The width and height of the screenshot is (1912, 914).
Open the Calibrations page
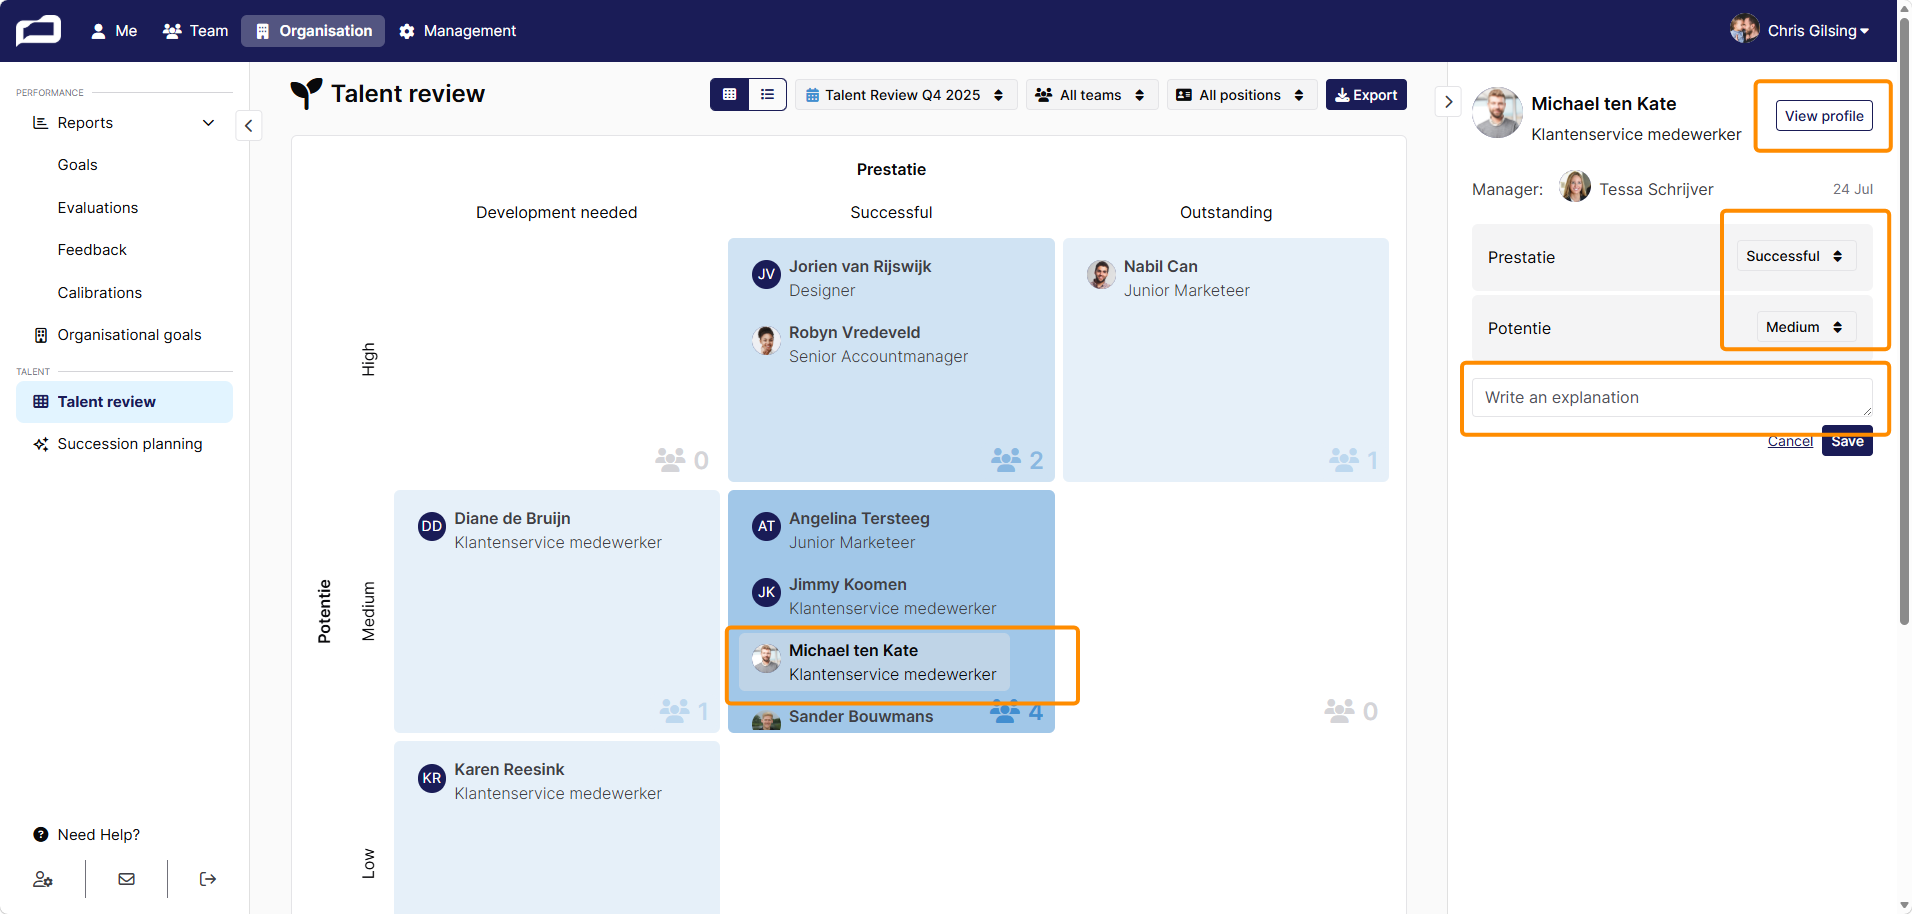(x=100, y=293)
